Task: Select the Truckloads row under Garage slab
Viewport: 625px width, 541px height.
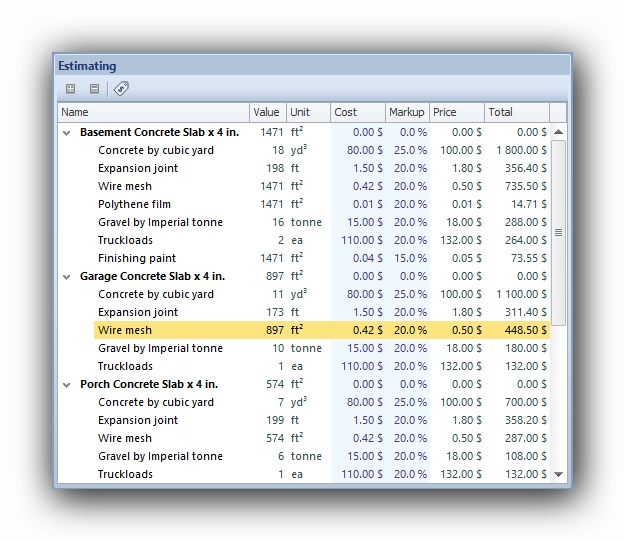Action: tap(304, 366)
